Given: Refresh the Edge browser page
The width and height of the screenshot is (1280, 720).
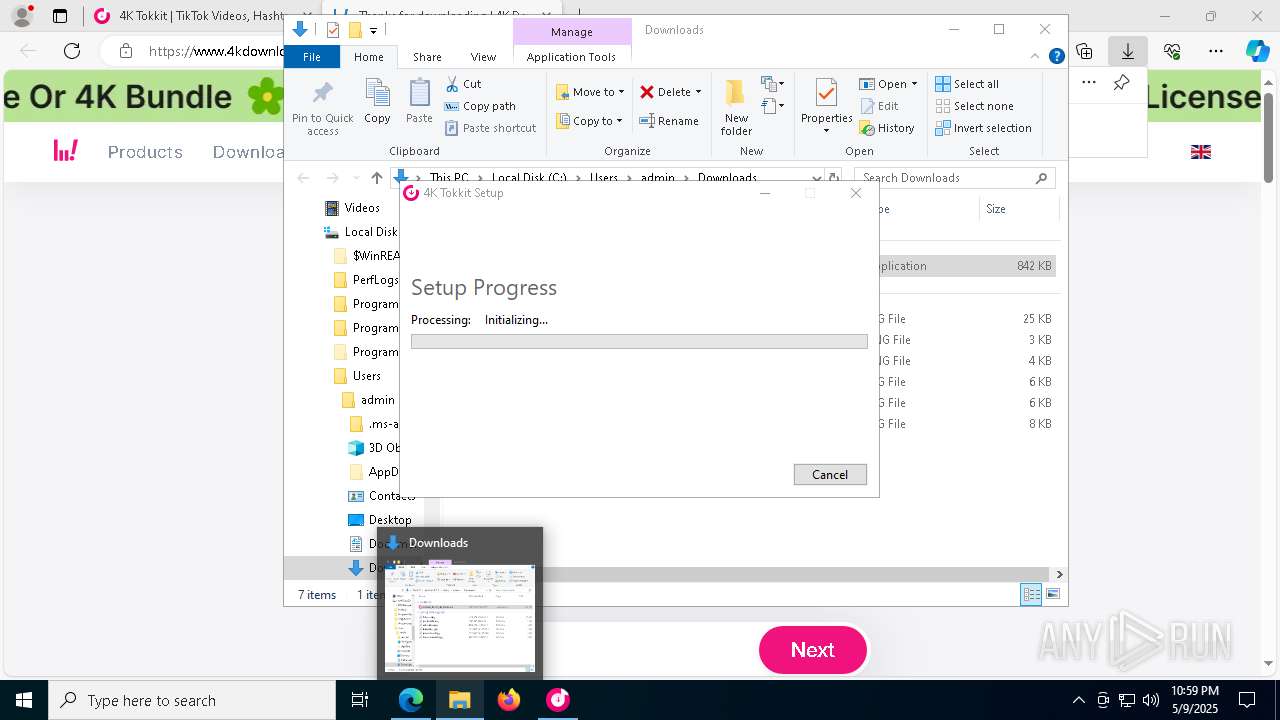Looking at the screenshot, I should click(x=72, y=51).
